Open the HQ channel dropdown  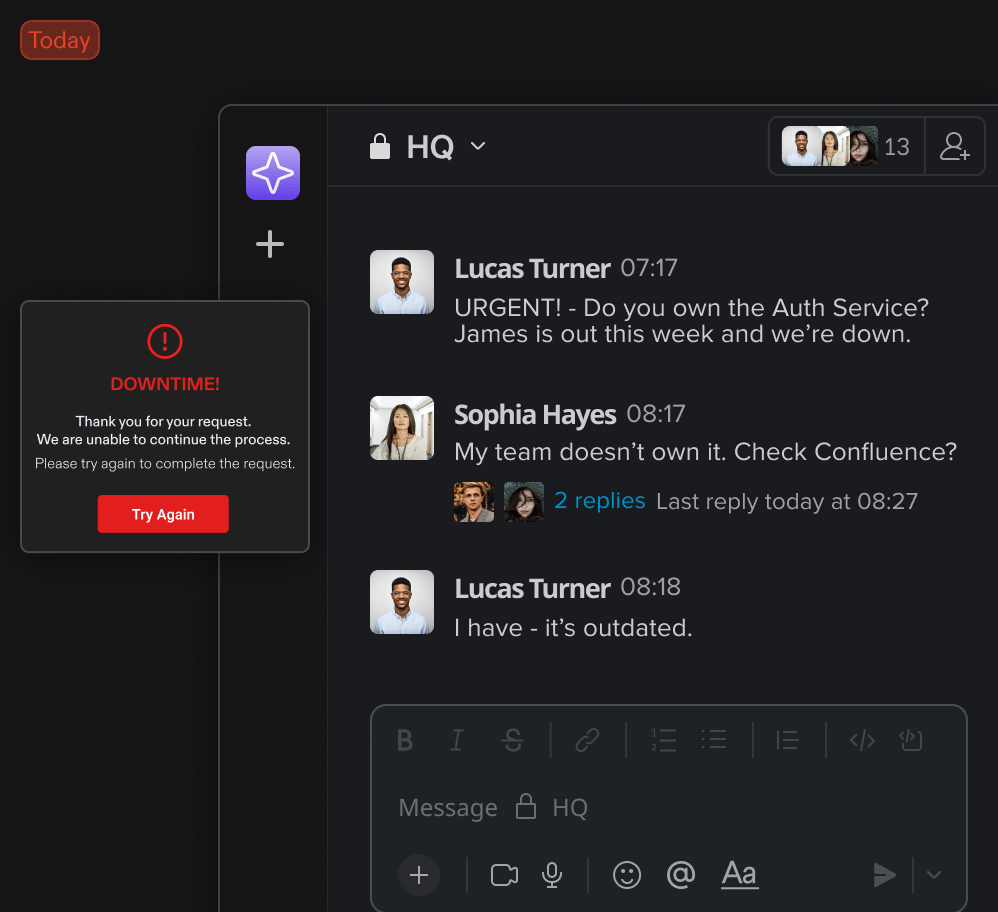pos(477,146)
